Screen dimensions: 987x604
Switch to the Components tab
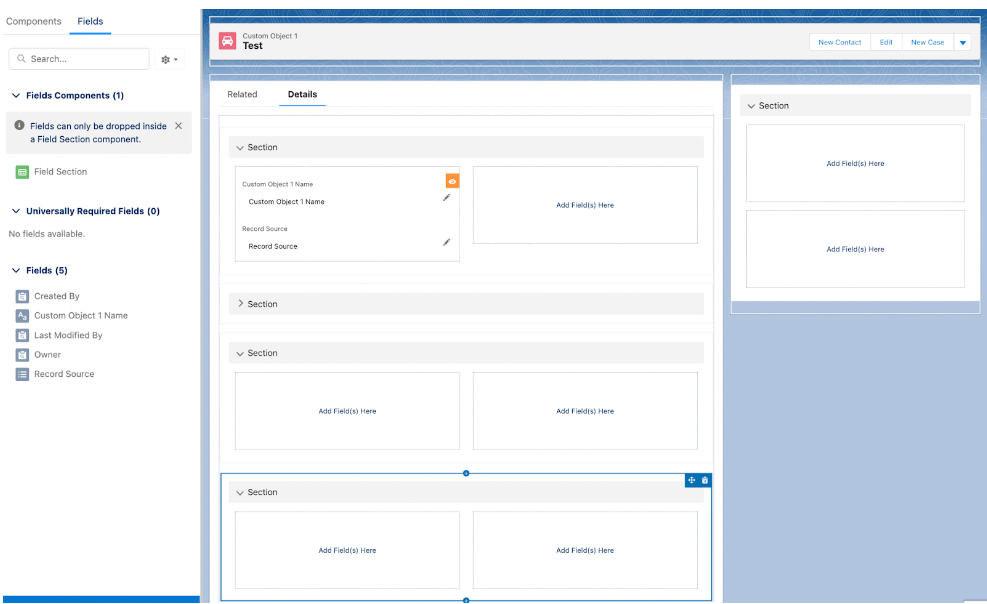(33, 21)
